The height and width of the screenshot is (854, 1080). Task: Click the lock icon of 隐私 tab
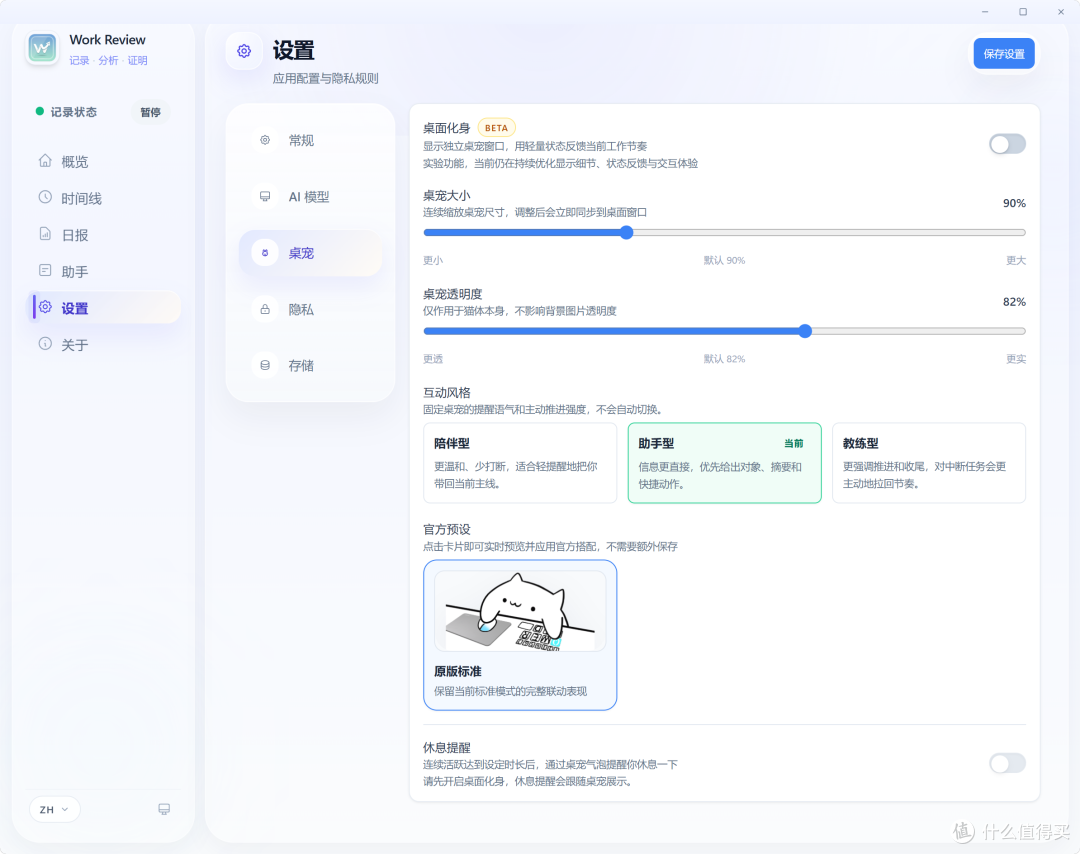pyautogui.click(x=265, y=309)
